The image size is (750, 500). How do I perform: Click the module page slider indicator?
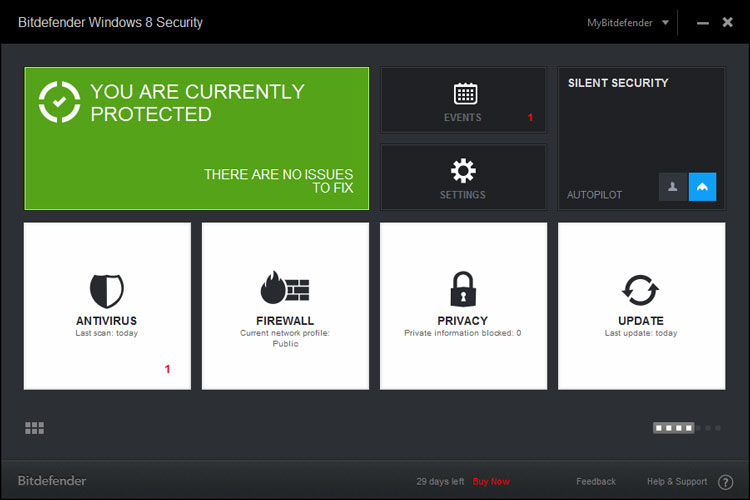(673, 428)
